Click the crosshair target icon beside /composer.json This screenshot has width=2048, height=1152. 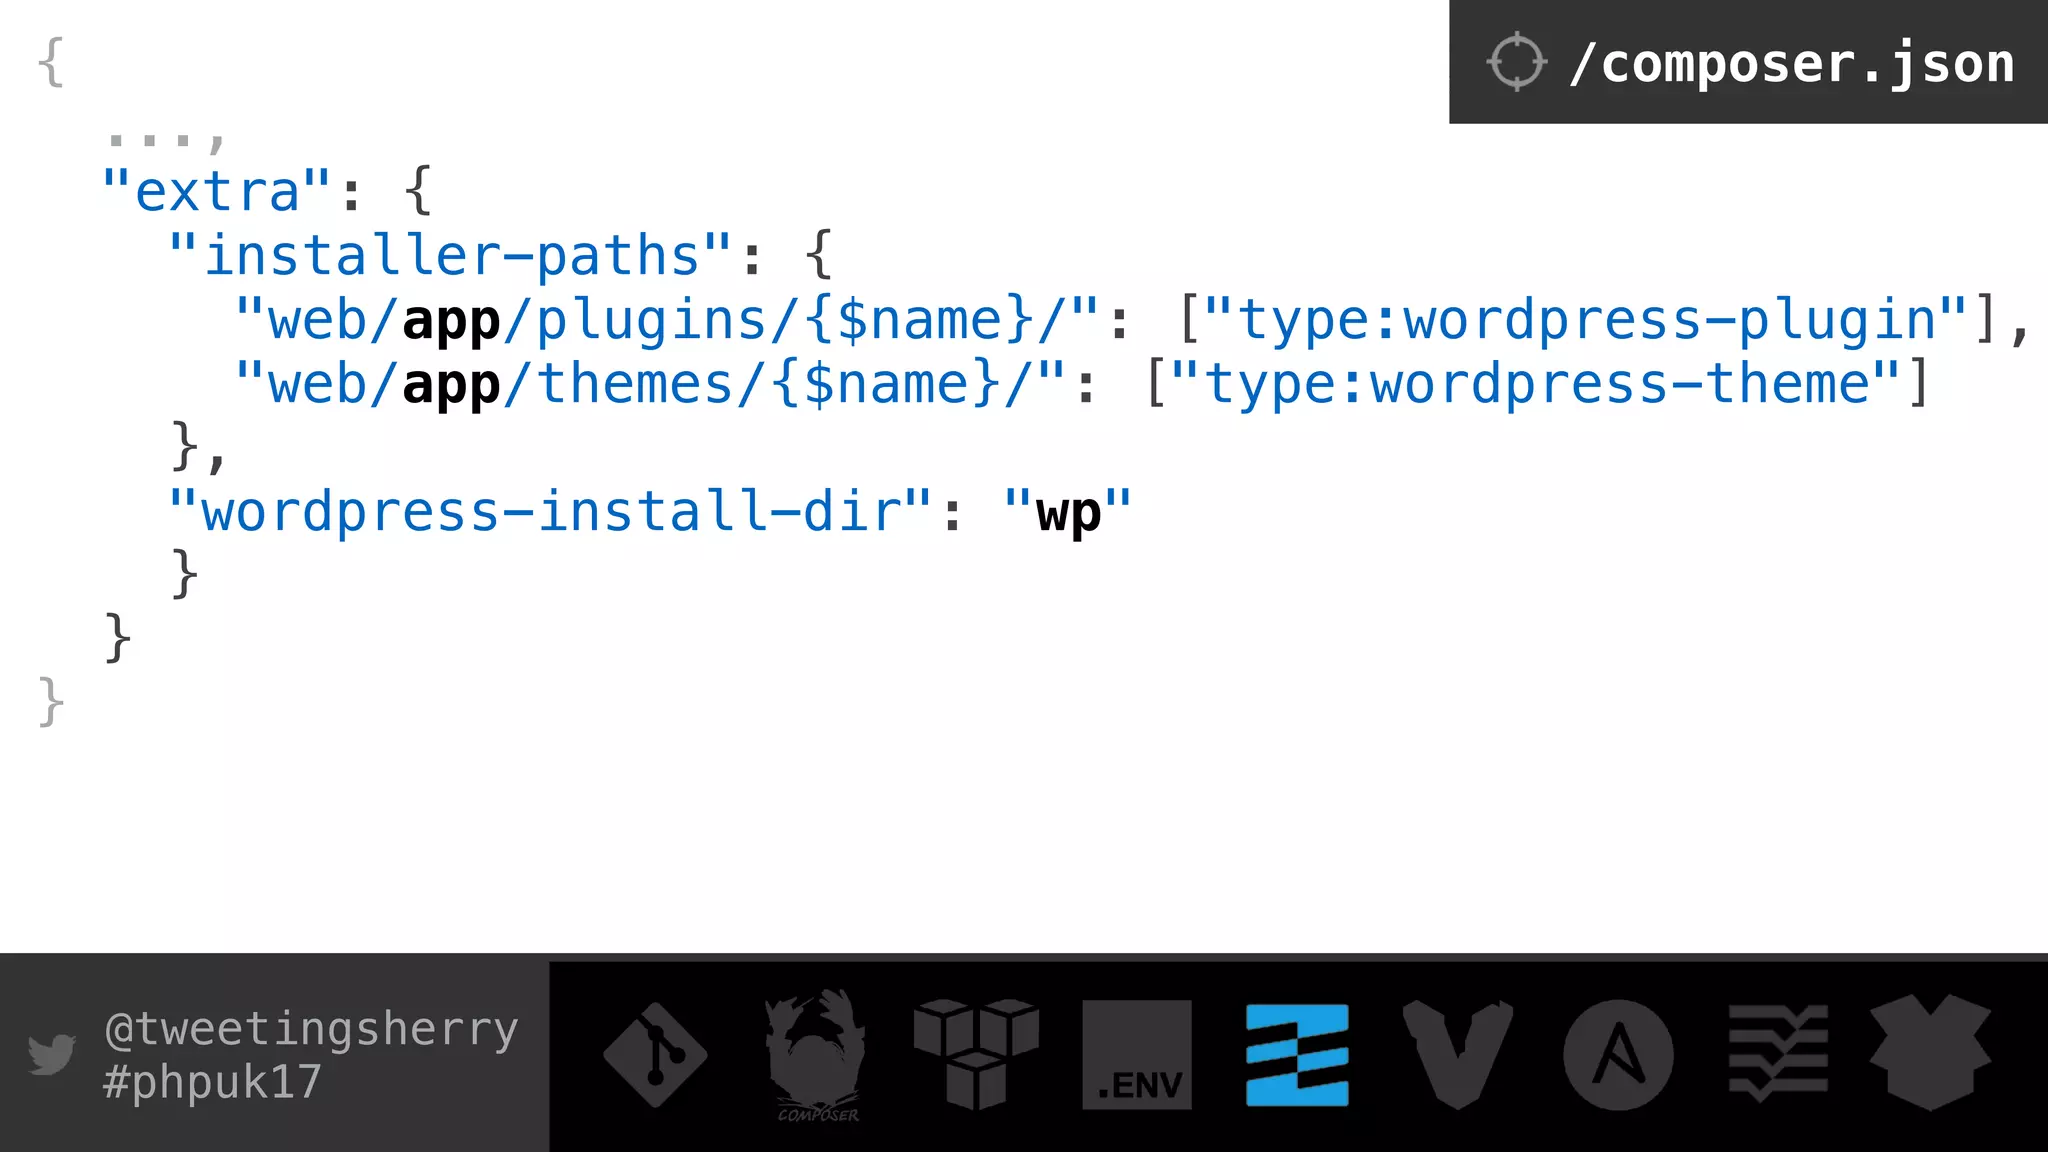pyautogui.click(x=1517, y=62)
